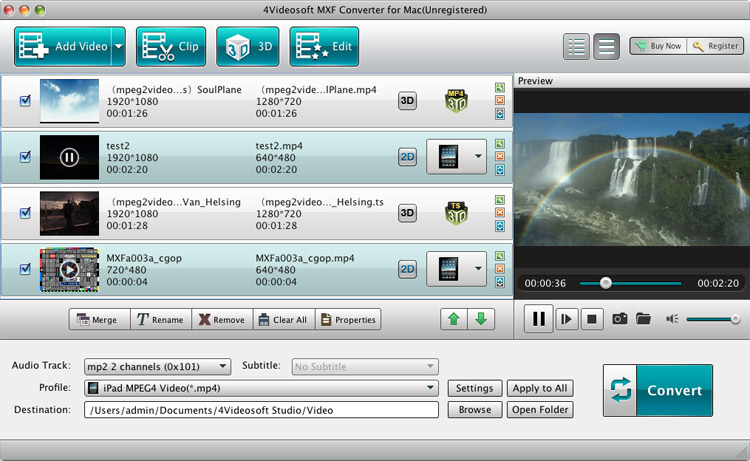750x461 pixels.
Task: Click green edit icon on test2 row
Action: [500, 143]
